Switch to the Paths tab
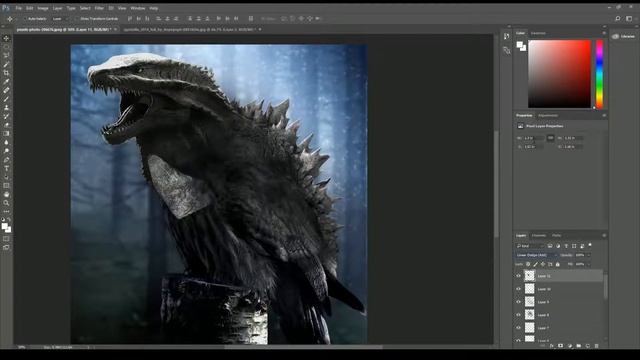This screenshot has width=640, height=360. point(556,236)
